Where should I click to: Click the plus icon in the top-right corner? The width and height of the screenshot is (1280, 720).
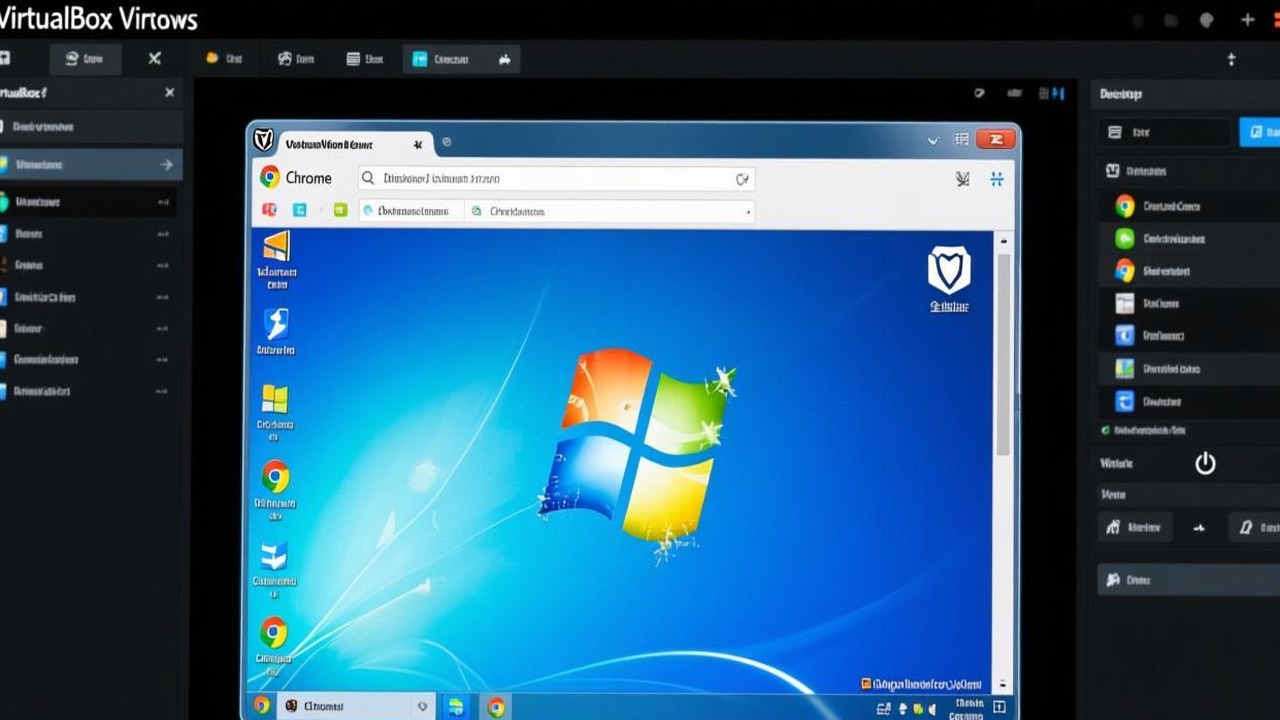(1247, 19)
